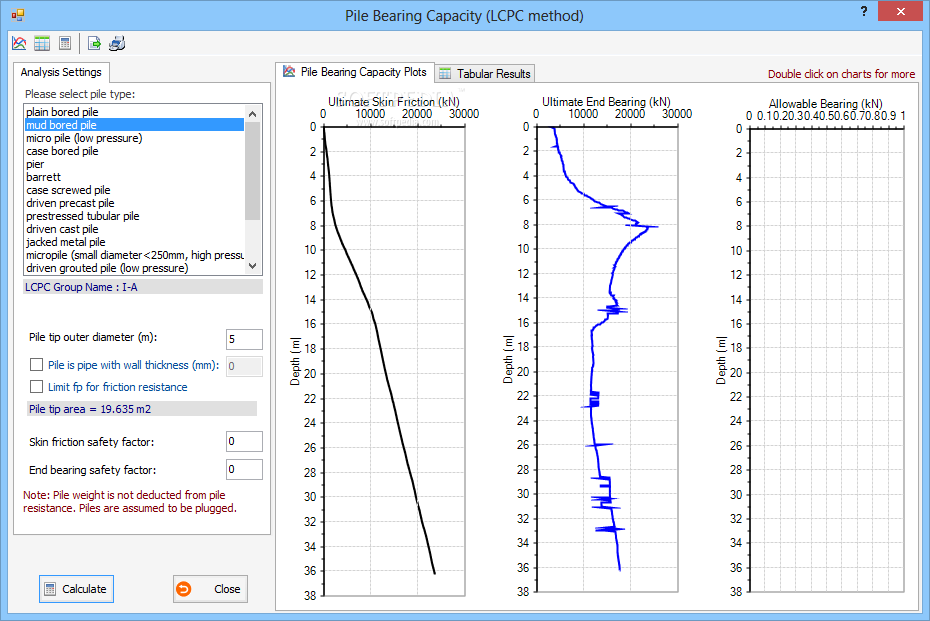Select 'micro pile (low pressure)' entry
The image size is (930, 621).
(x=134, y=138)
